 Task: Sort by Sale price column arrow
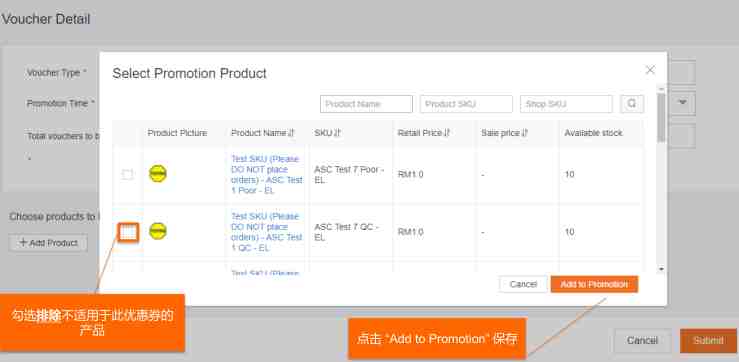coord(525,133)
